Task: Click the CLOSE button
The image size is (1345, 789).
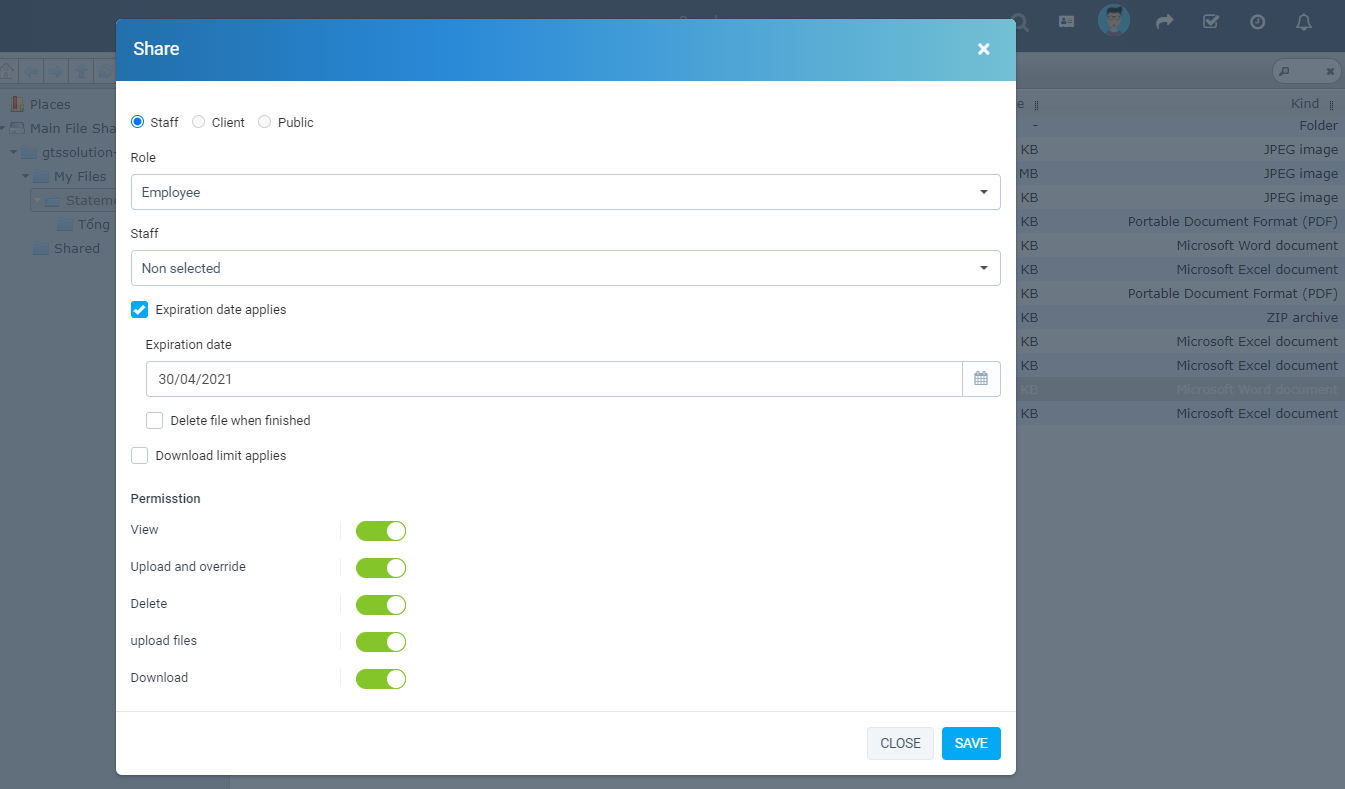Action: tap(900, 743)
